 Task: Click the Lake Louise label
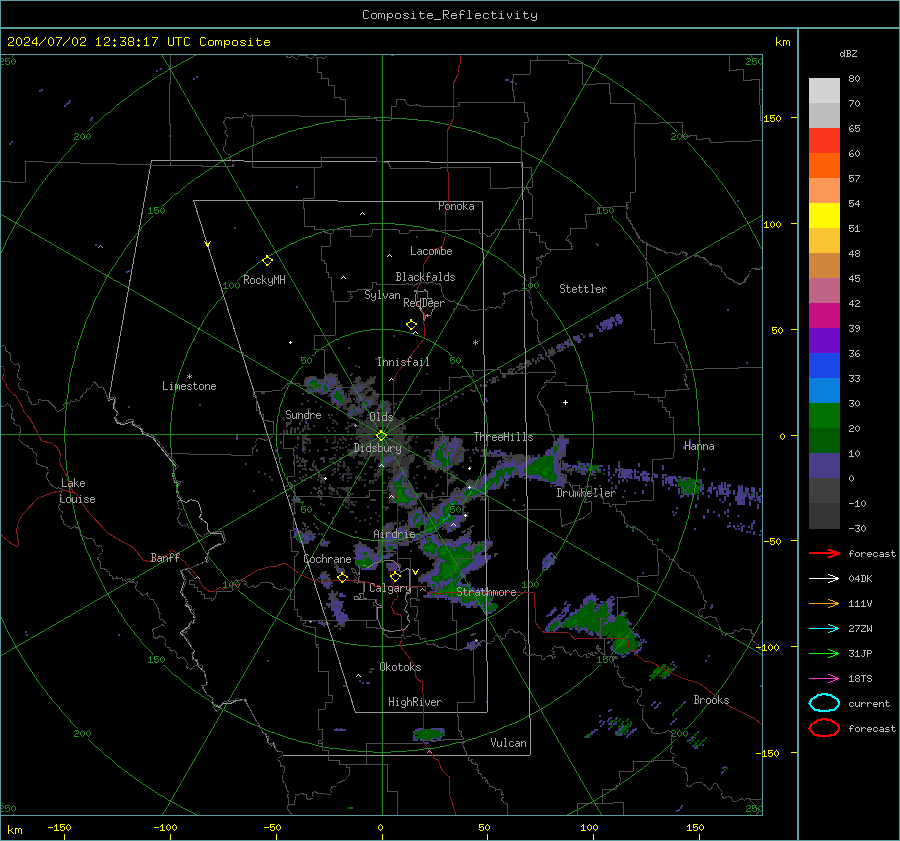[x=77, y=491]
